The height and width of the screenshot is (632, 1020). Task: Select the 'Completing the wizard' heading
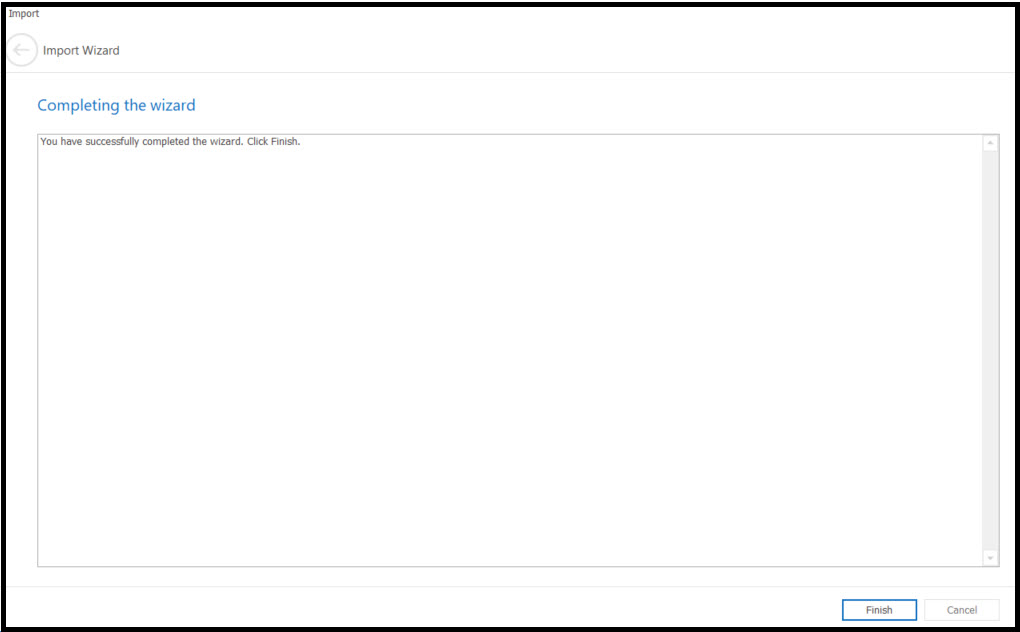(116, 105)
